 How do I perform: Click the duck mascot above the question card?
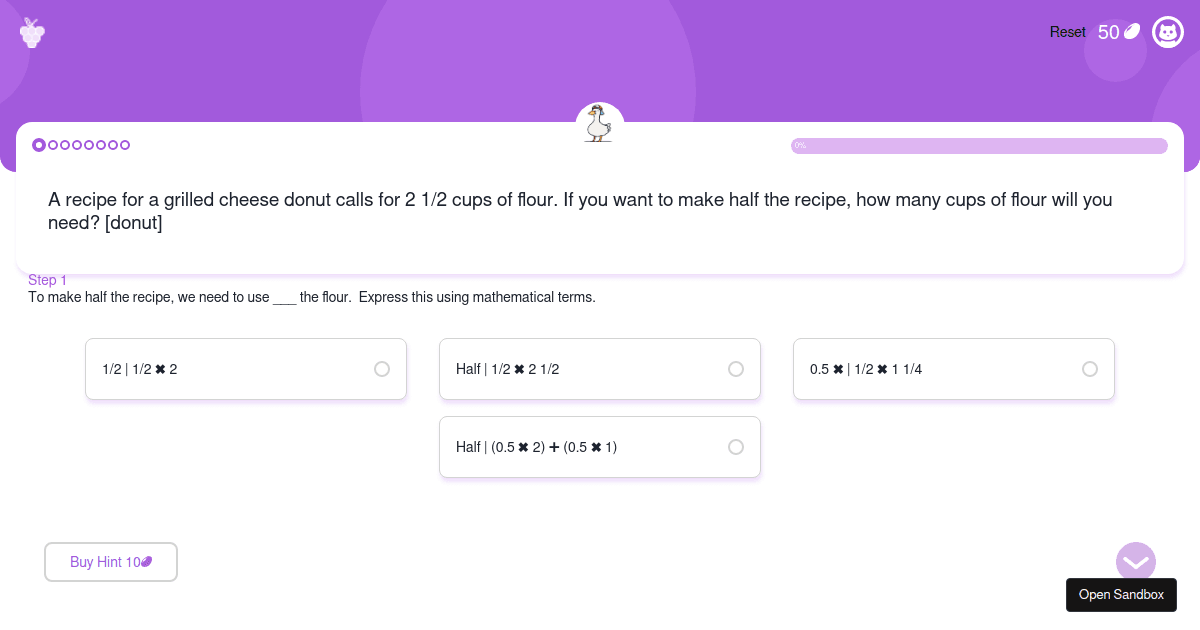(x=599, y=120)
